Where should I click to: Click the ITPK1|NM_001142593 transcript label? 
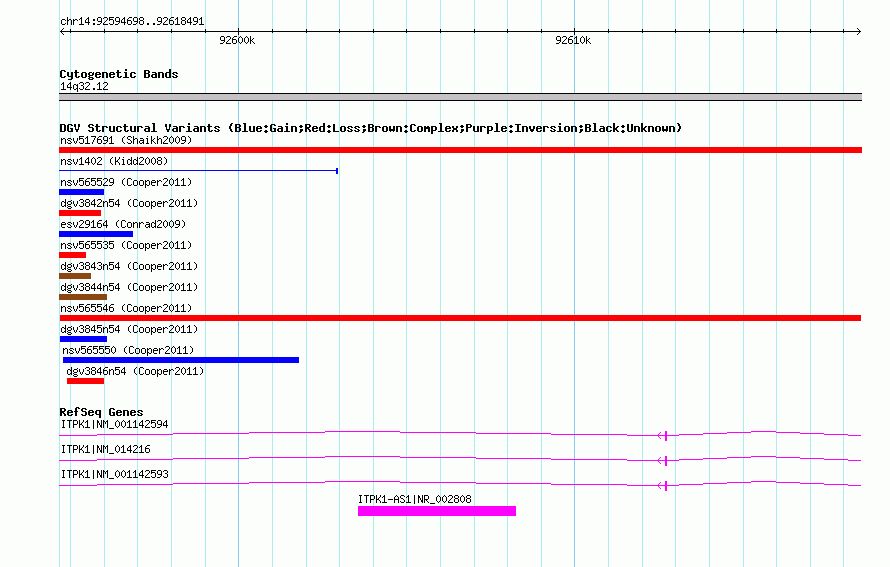pyautogui.click(x=115, y=474)
